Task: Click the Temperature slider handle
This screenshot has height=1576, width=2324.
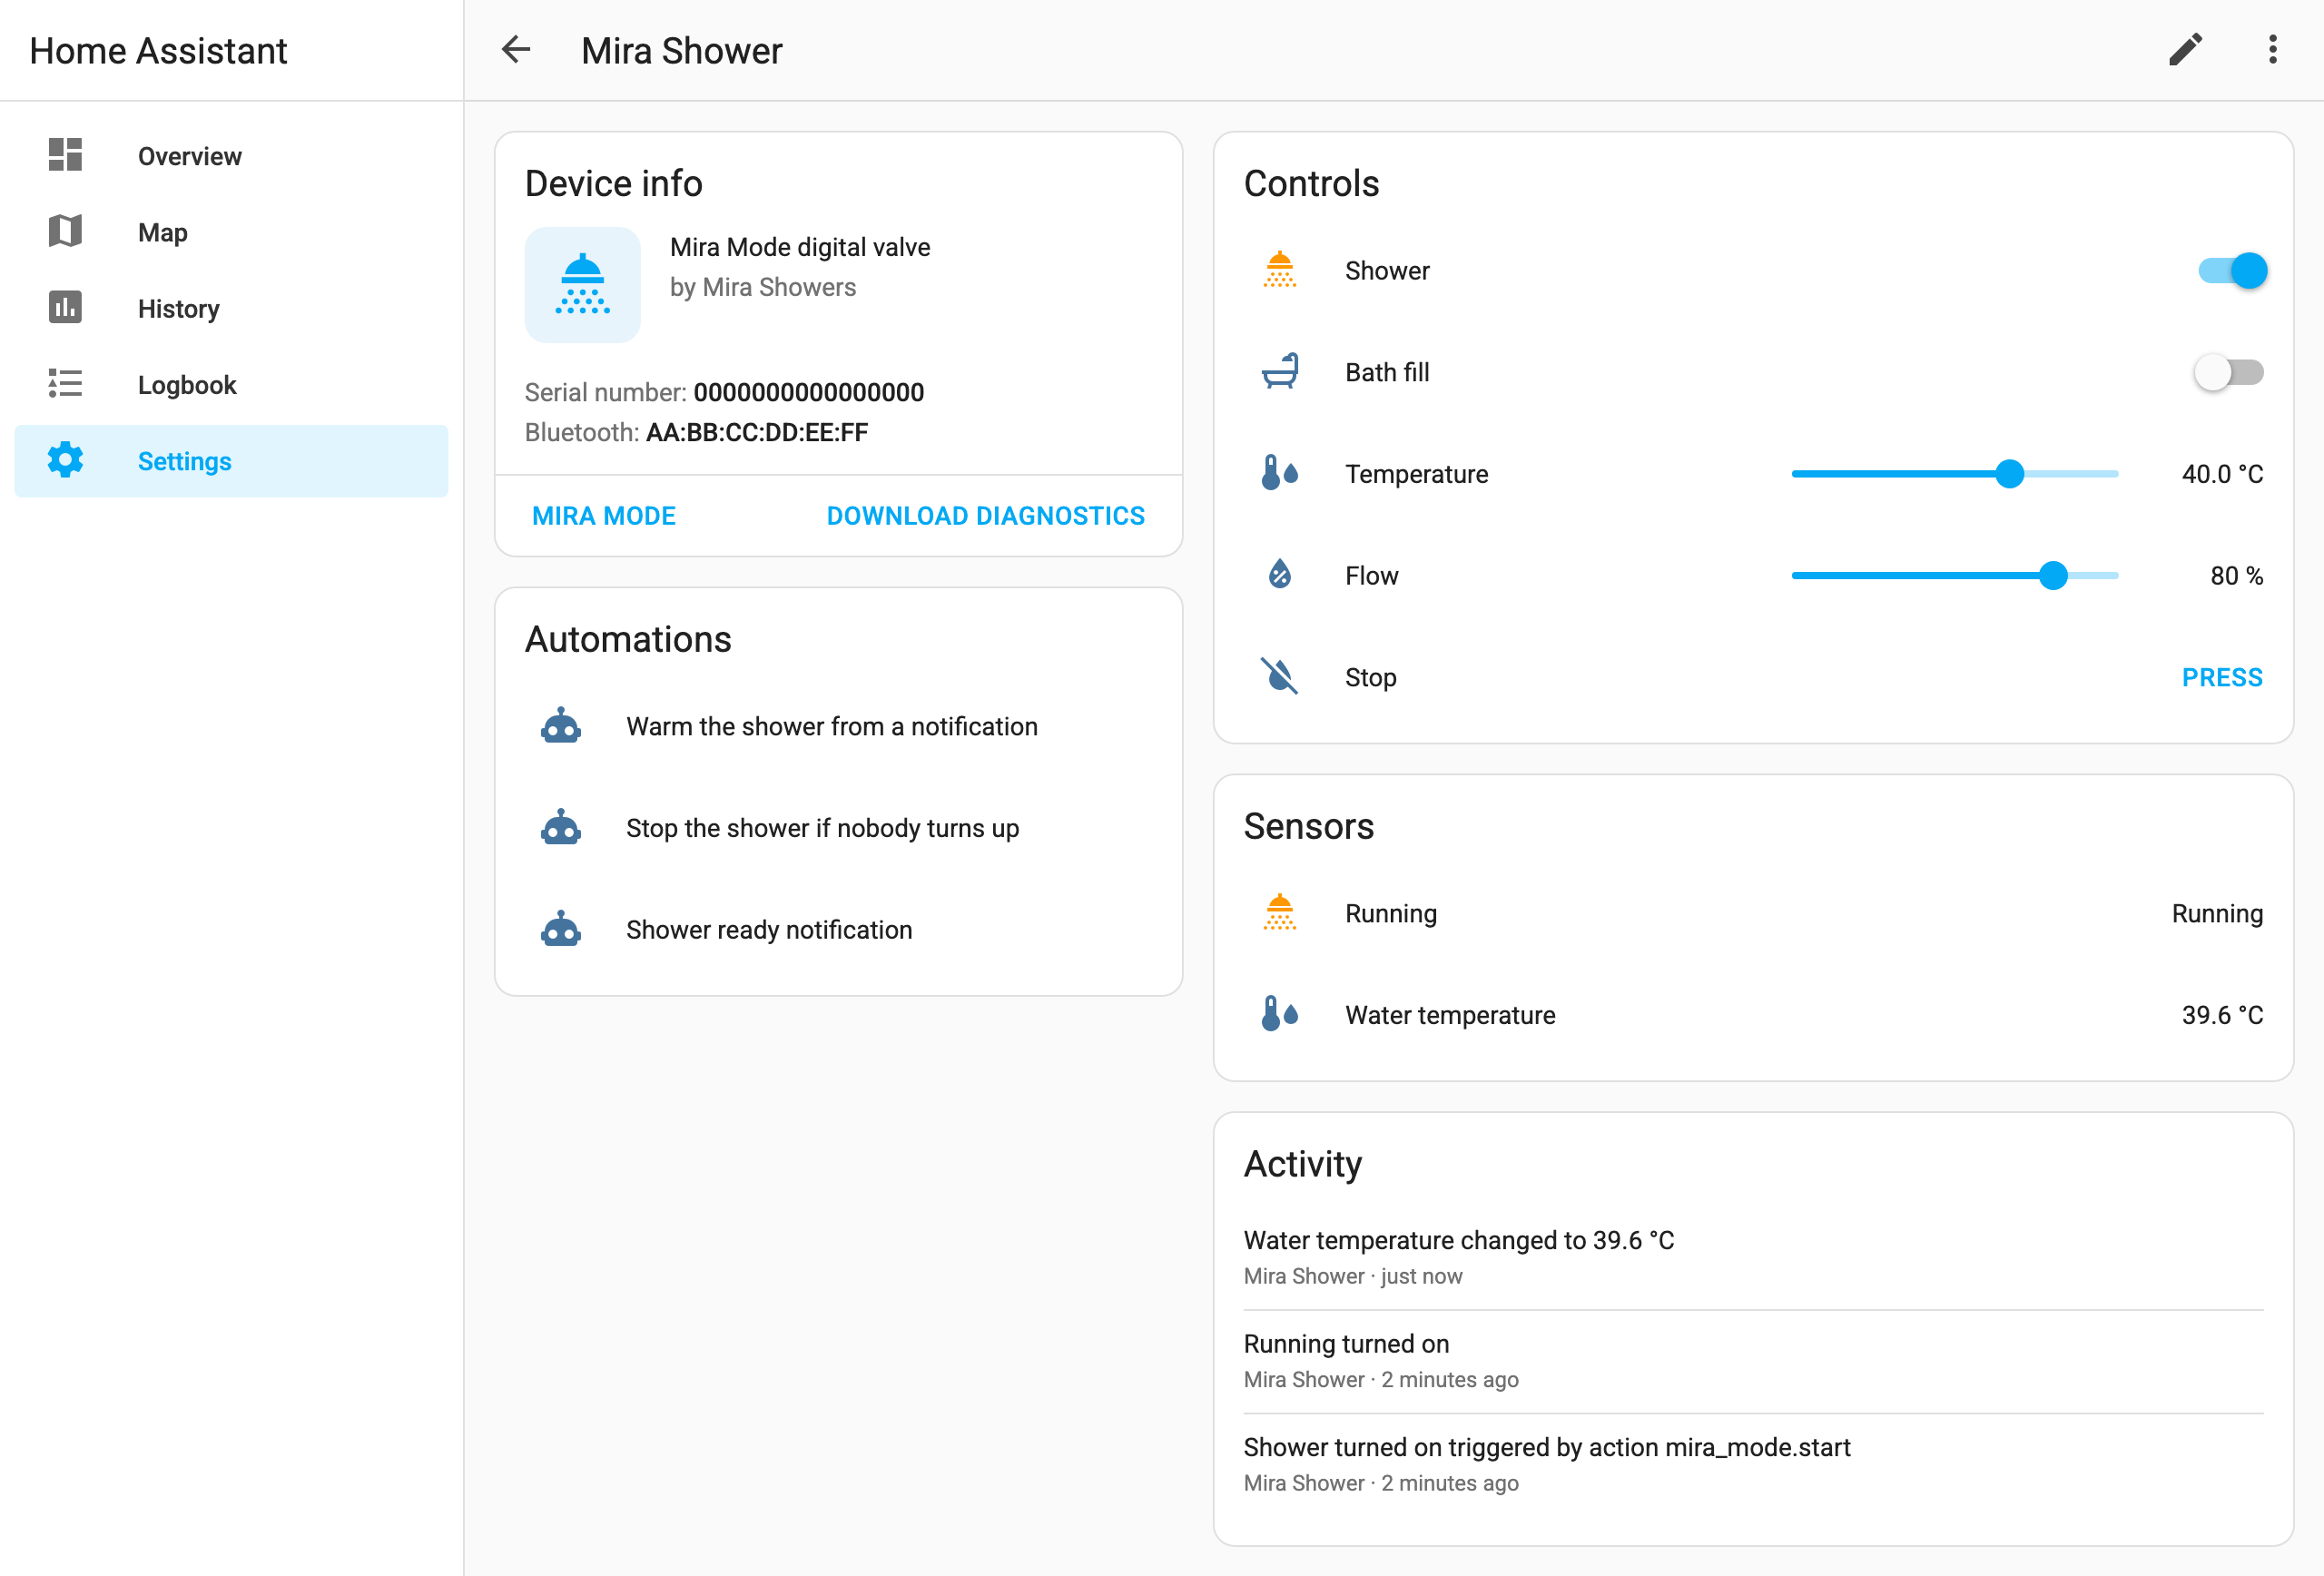Action: point(2009,473)
